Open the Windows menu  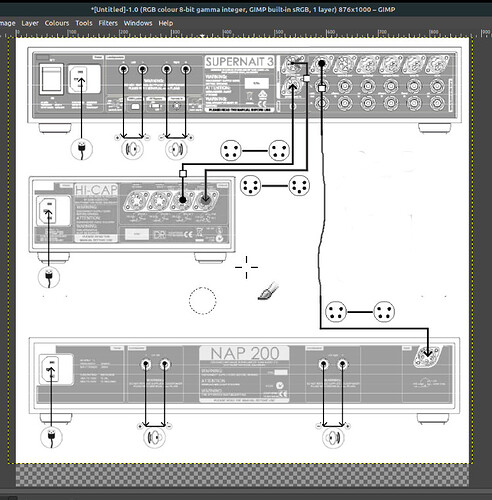click(x=138, y=23)
